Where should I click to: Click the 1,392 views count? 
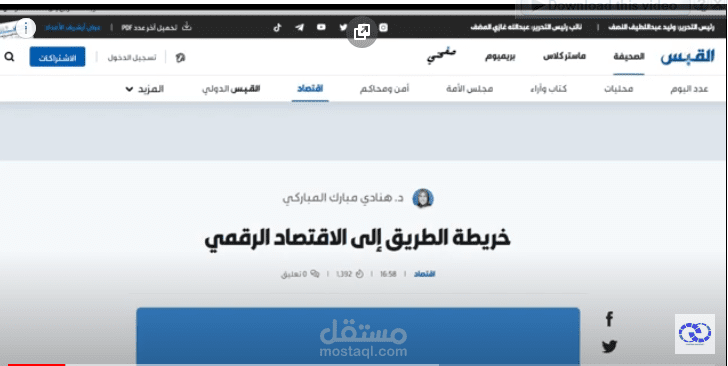click(x=344, y=274)
